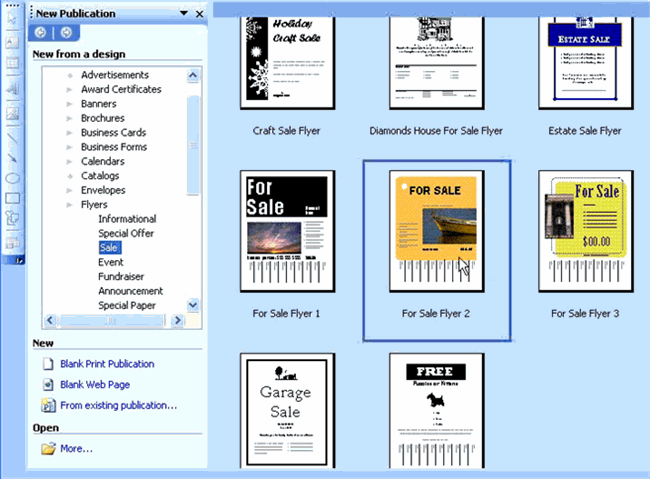This screenshot has height=479, width=650.
Task: Expand the Brochures category arrow
Action: coord(69,118)
